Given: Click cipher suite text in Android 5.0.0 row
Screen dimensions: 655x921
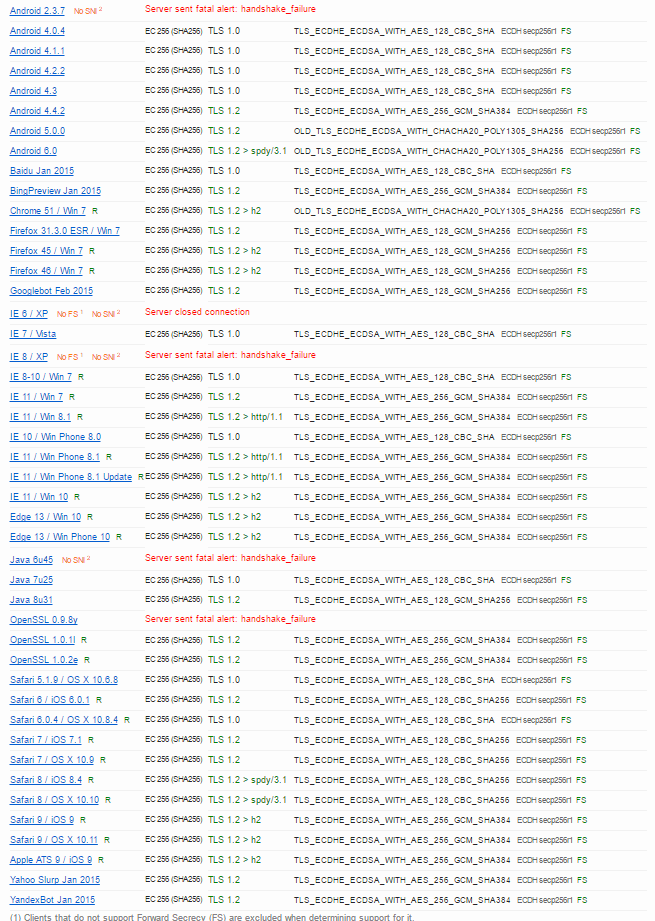Looking at the screenshot, I should (x=428, y=131).
